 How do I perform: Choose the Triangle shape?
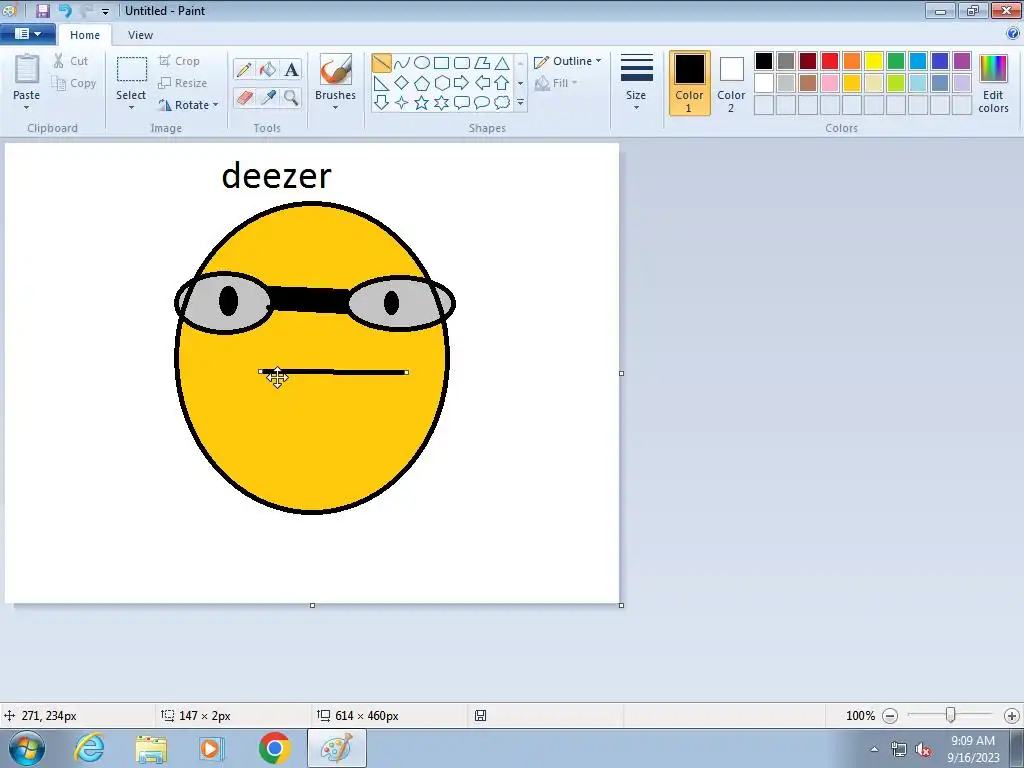click(x=502, y=63)
